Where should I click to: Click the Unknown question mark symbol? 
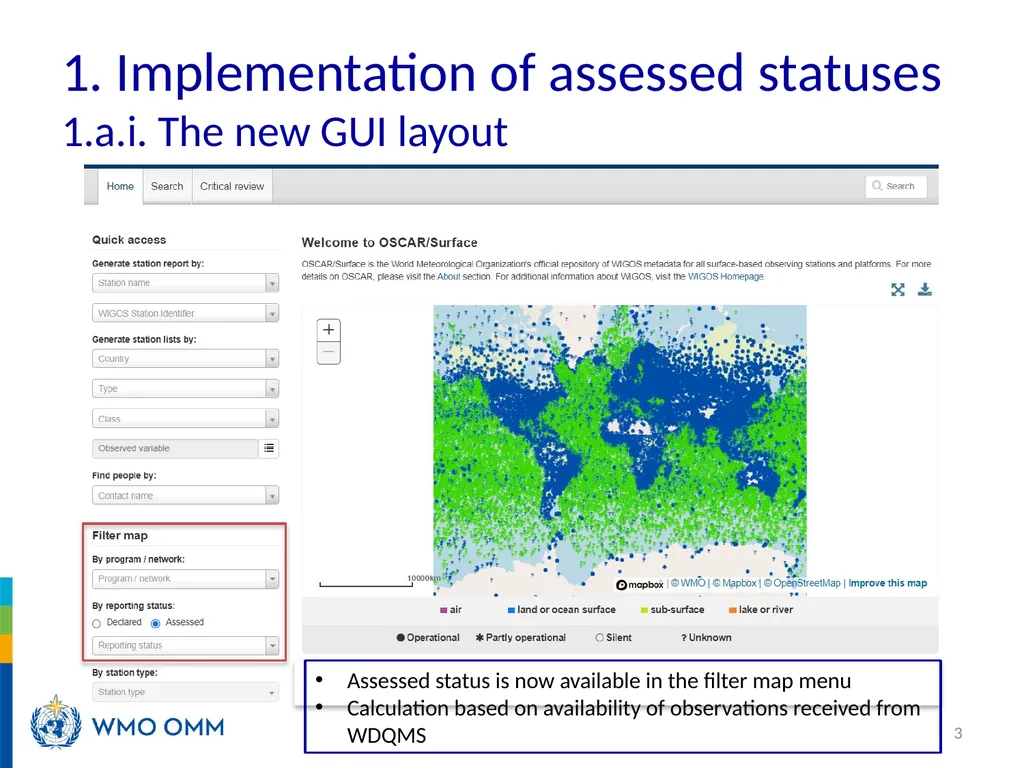tap(684, 638)
